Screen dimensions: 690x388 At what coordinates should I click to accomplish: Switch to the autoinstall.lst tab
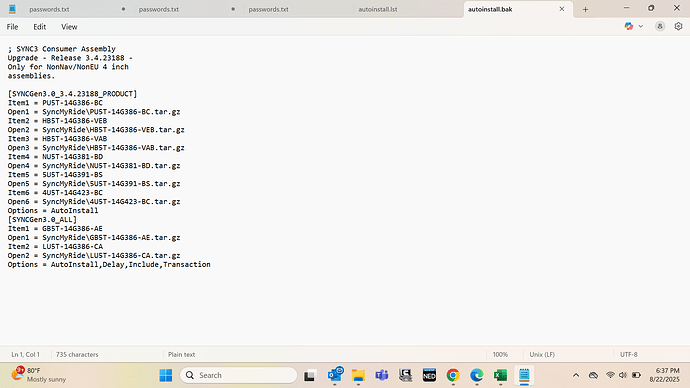(x=378, y=9)
